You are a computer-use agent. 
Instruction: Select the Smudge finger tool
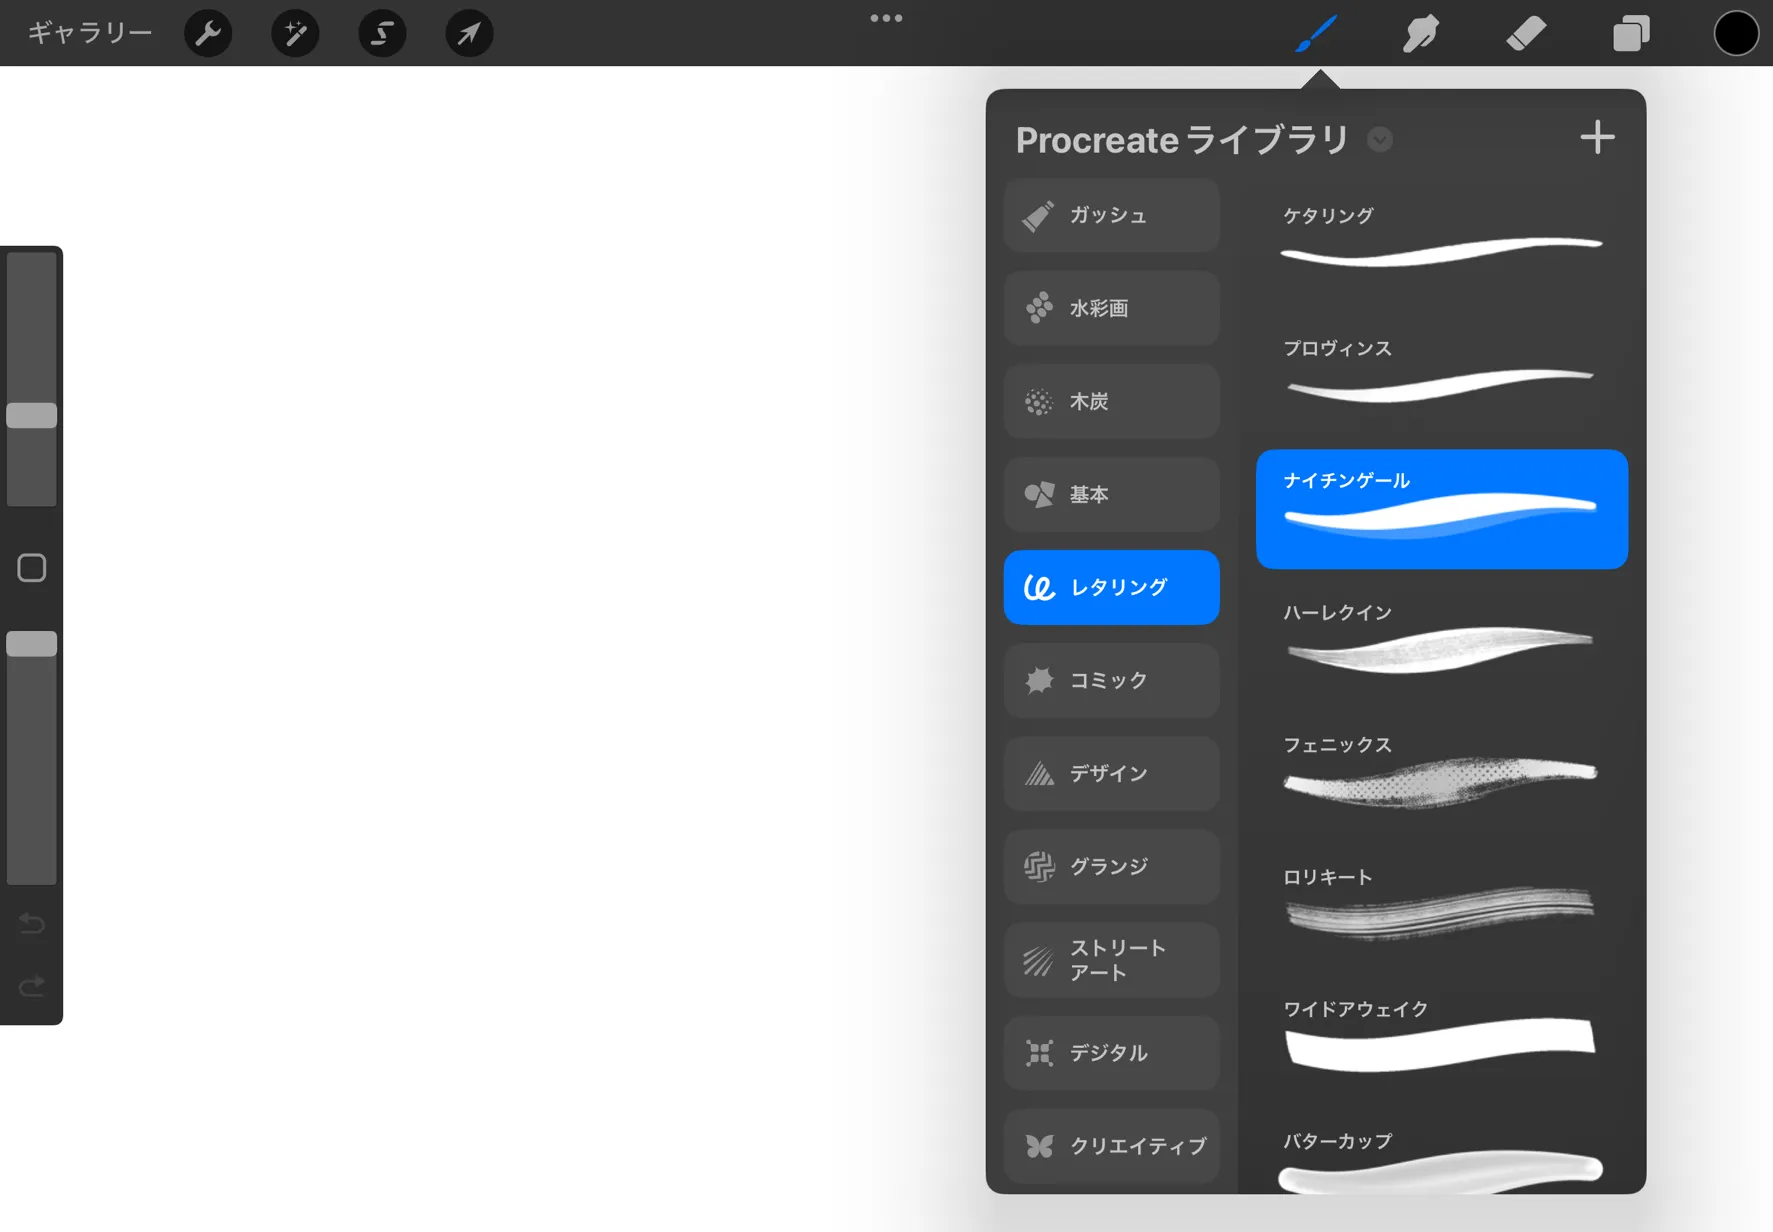point(1421,33)
